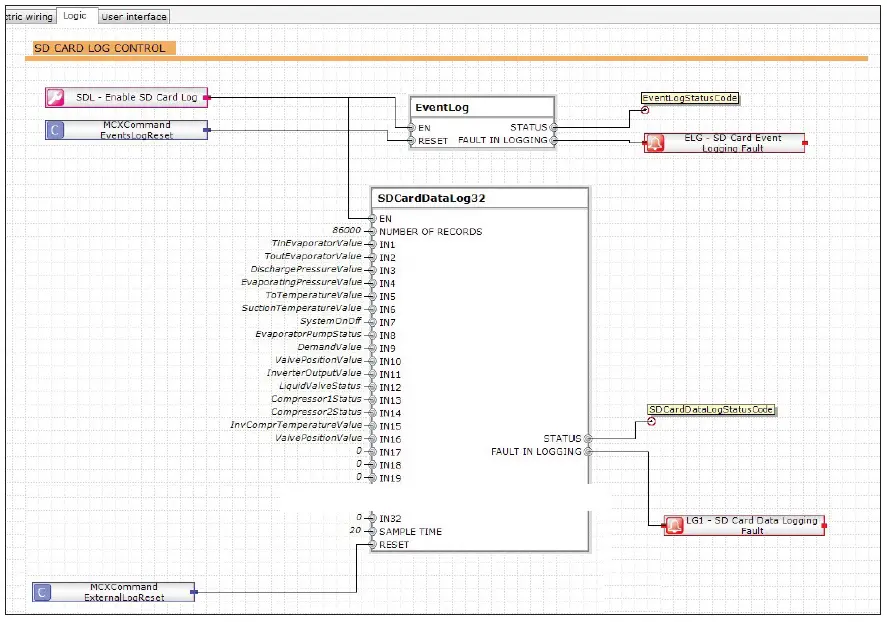Select the blue C icon on MCXCommand EventsLogReset

point(53,130)
